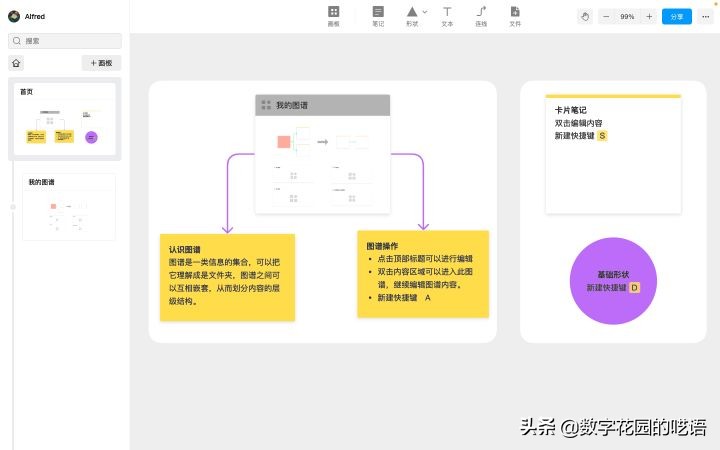Image resolution: width=720 pixels, height=450 pixels.
Task: Select the 笔记 note tool
Action: 378,16
